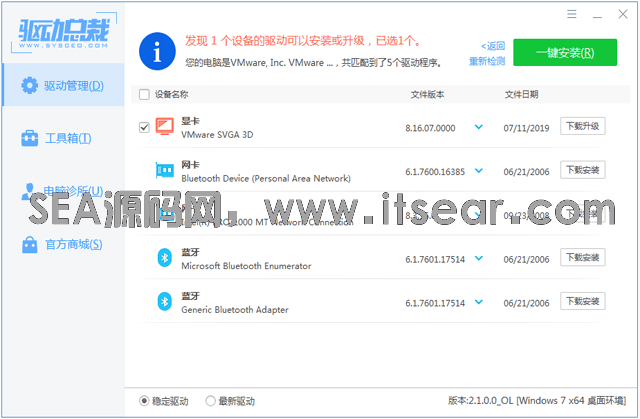Click version 6.1.7600.16385
The image size is (640, 419).
pyautogui.click(x=435, y=172)
